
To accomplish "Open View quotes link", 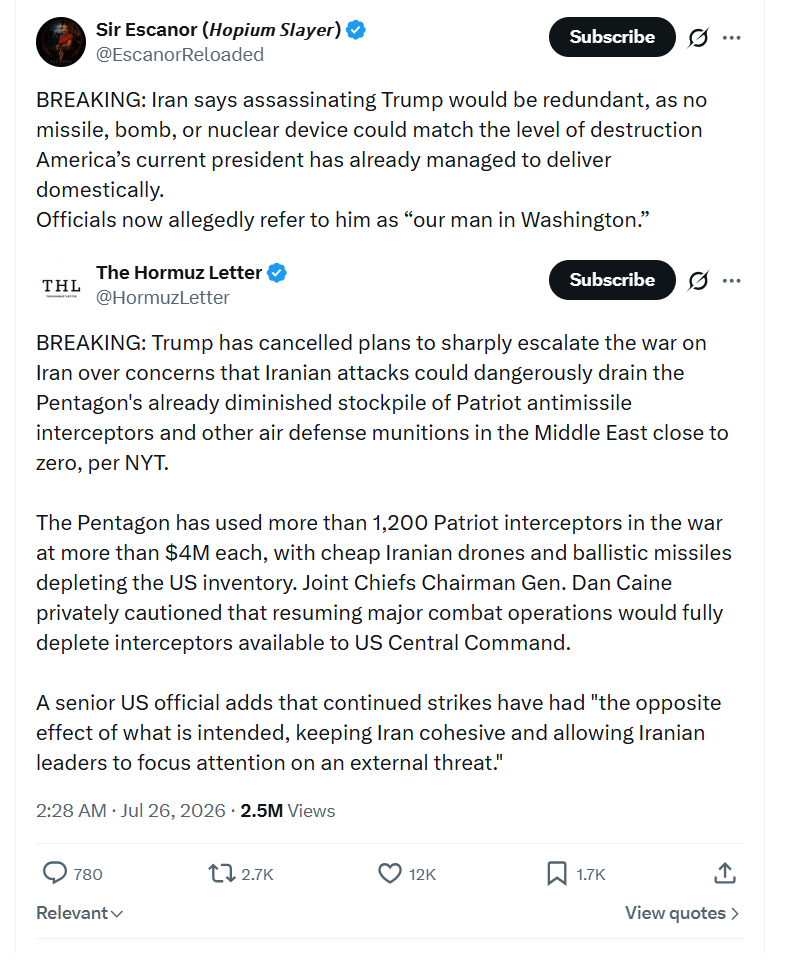I will tap(682, 913).
